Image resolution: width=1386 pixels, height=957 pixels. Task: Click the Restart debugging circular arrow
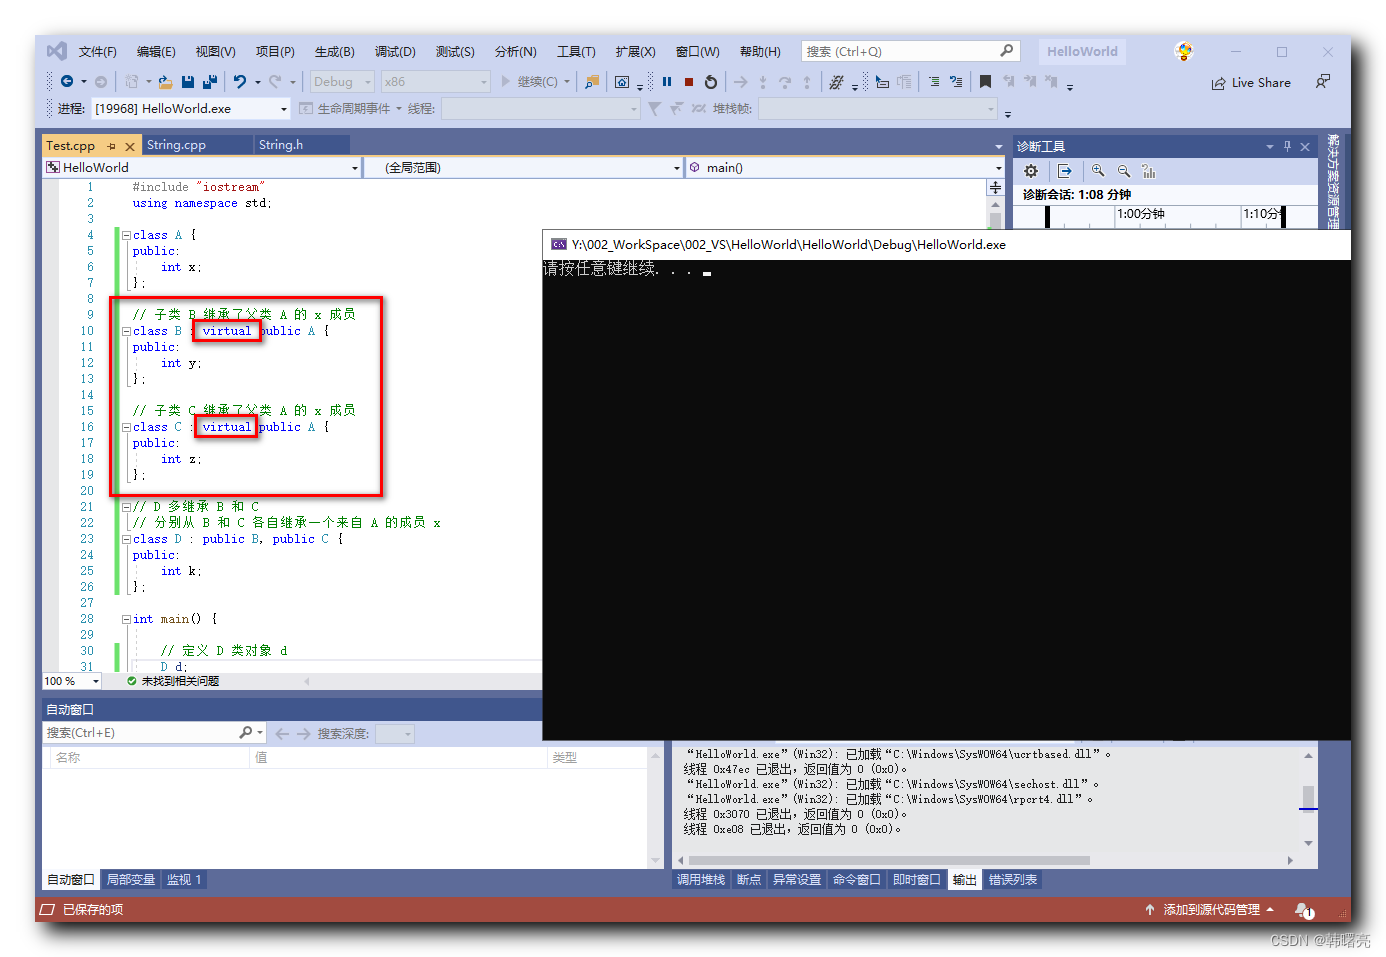click(711, 82)
